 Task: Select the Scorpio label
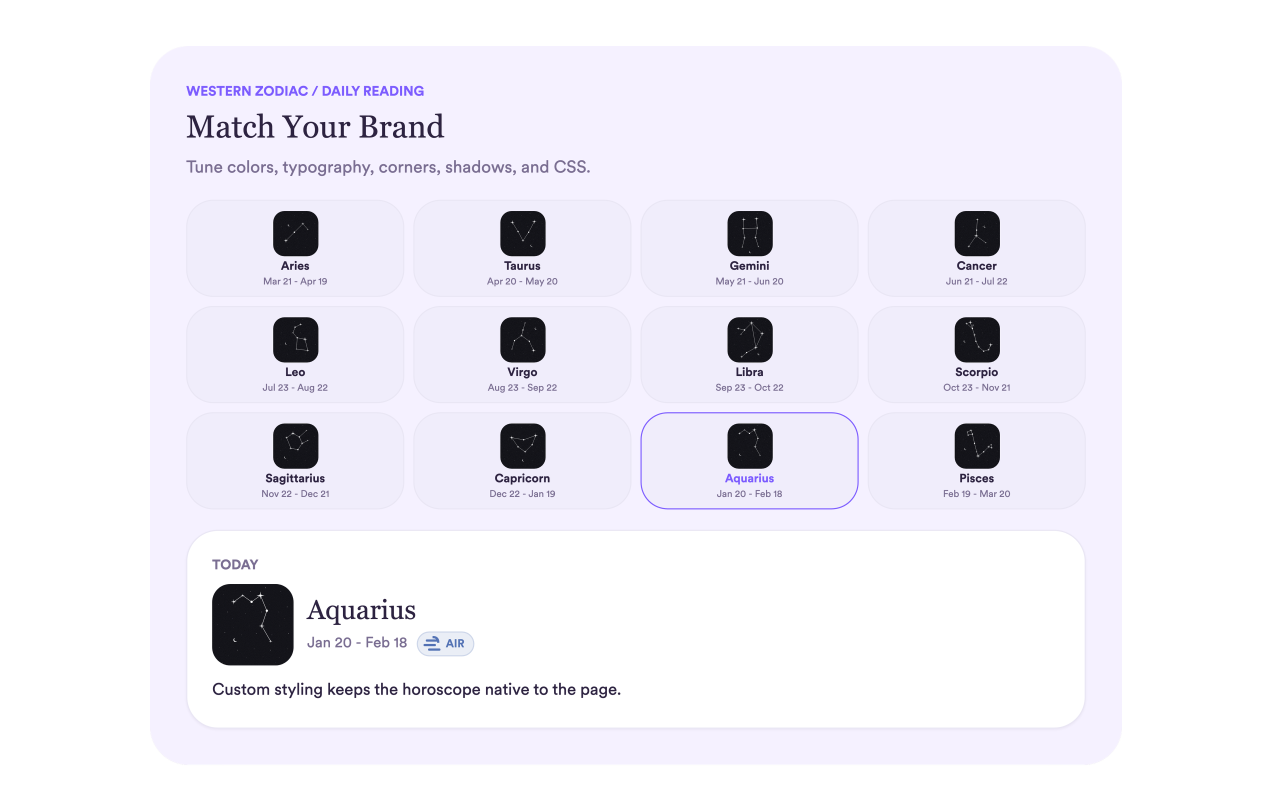pyautogui.click(x=976, y=372)
